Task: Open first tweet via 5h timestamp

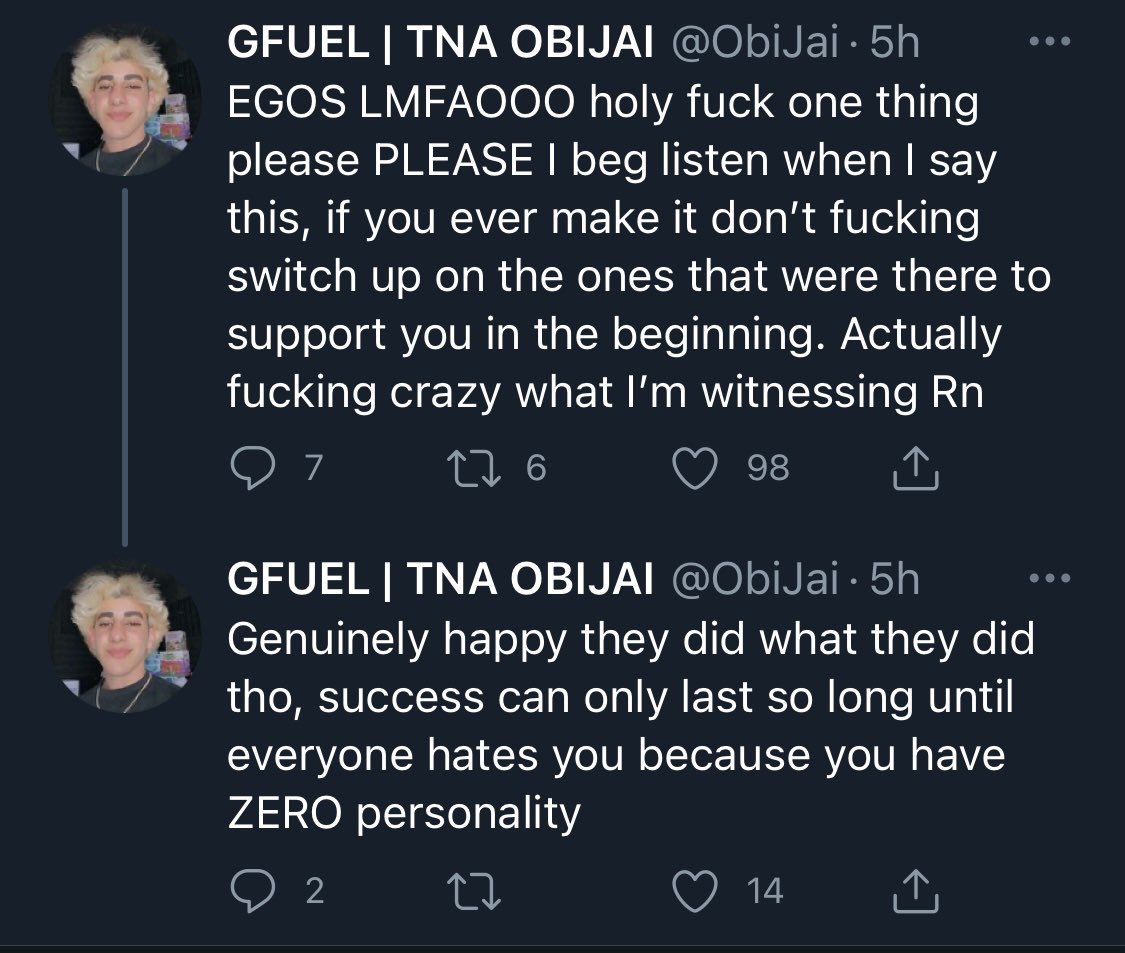Action: [893, 43]
